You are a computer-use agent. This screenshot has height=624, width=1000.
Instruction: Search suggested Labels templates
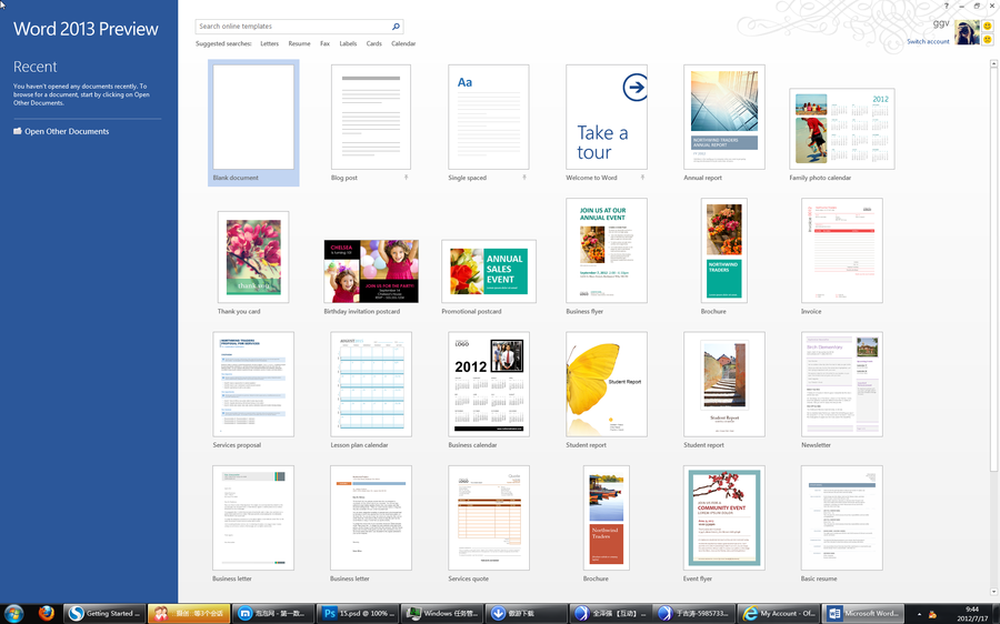(x=348, y=43)
